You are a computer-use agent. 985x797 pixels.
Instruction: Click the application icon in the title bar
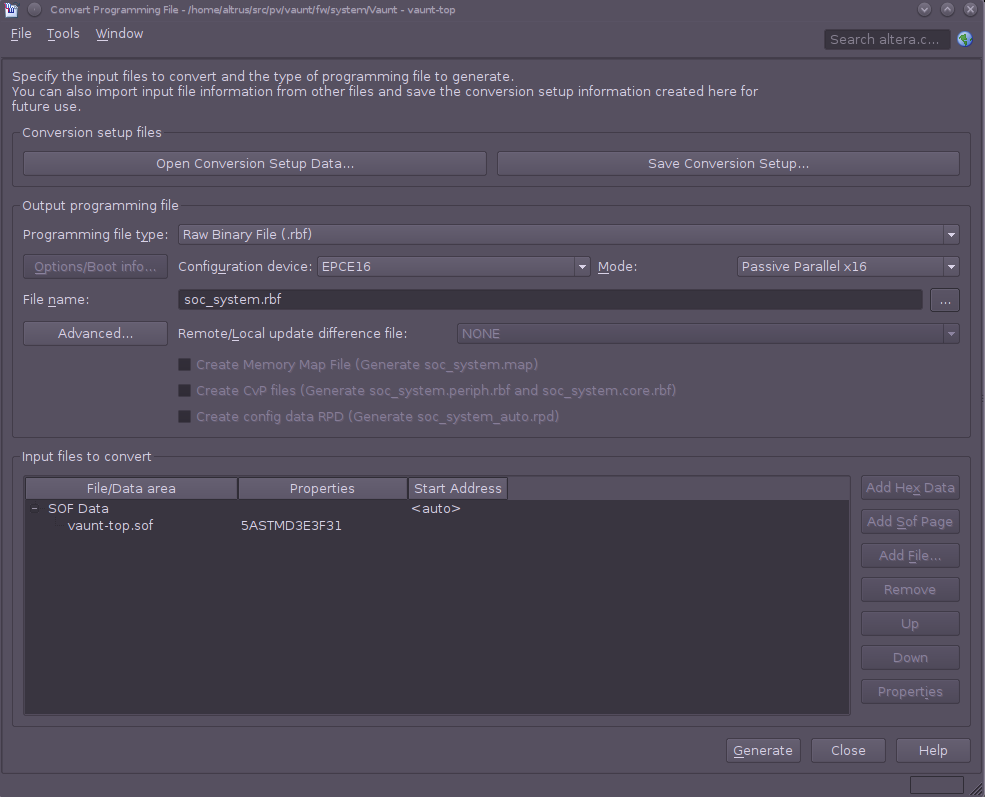click(12, 9)
